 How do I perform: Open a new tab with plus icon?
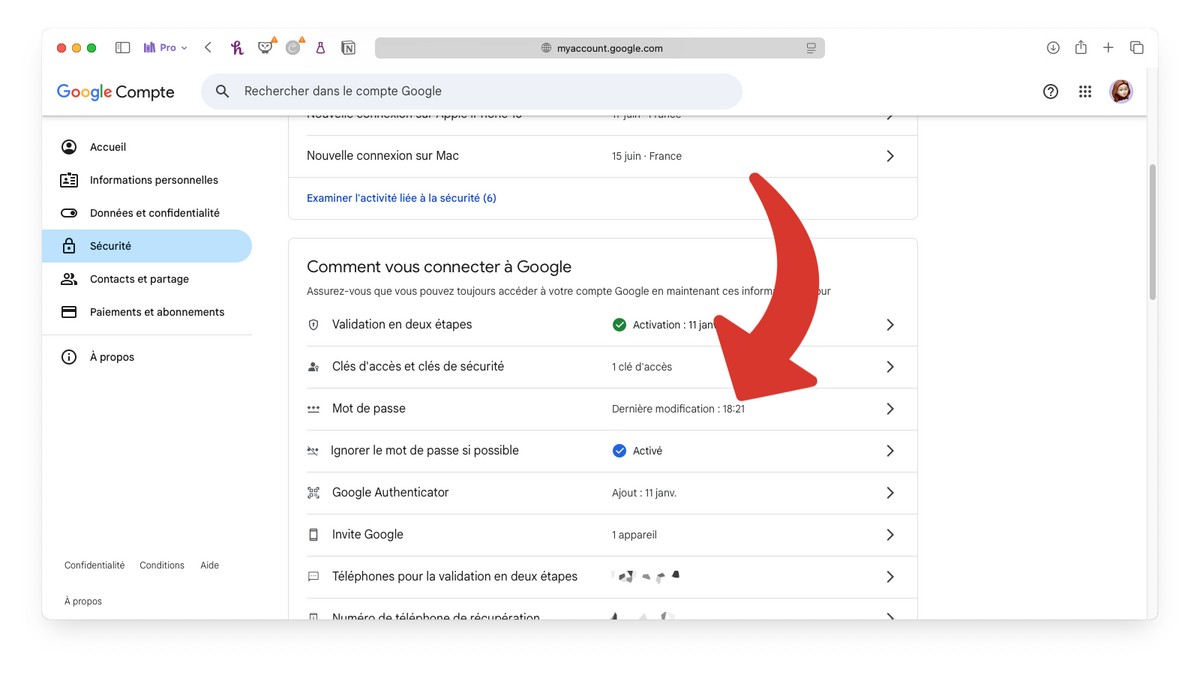(x=1108, y=48)
